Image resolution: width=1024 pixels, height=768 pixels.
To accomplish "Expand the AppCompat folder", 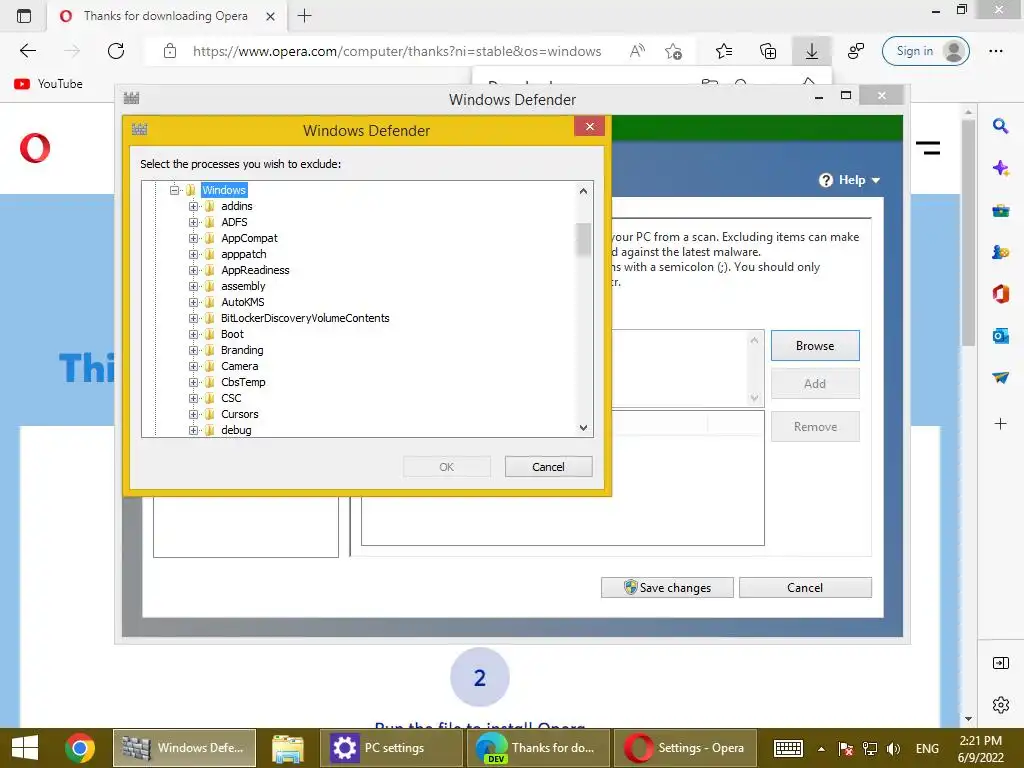I will coord(193,238).
